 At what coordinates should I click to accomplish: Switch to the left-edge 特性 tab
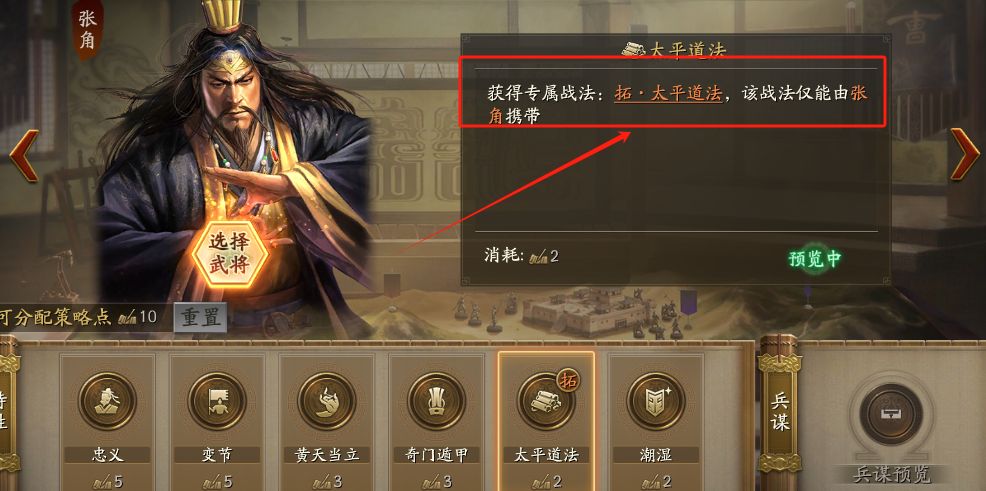(5, 411)
